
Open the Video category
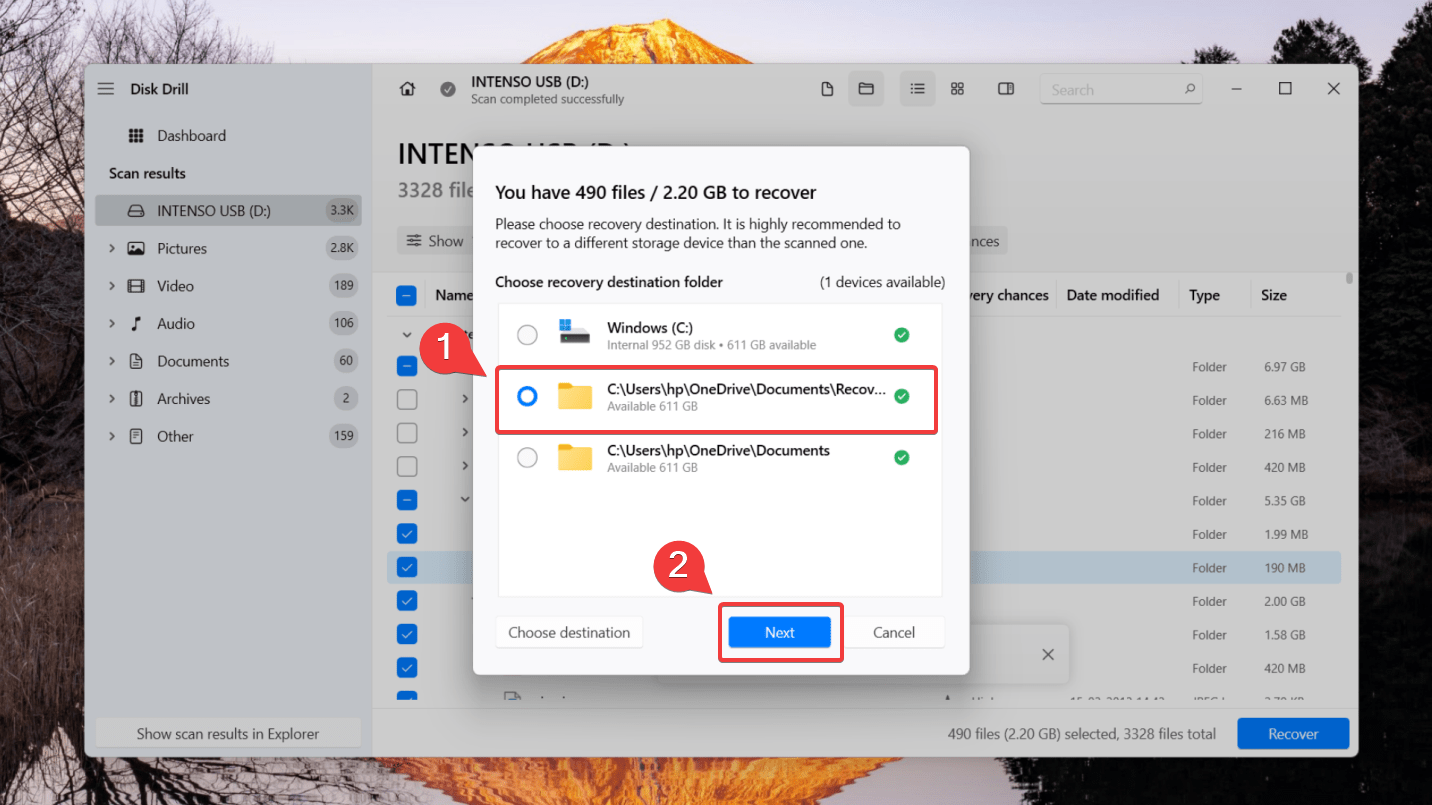click(x=175, y=286)
